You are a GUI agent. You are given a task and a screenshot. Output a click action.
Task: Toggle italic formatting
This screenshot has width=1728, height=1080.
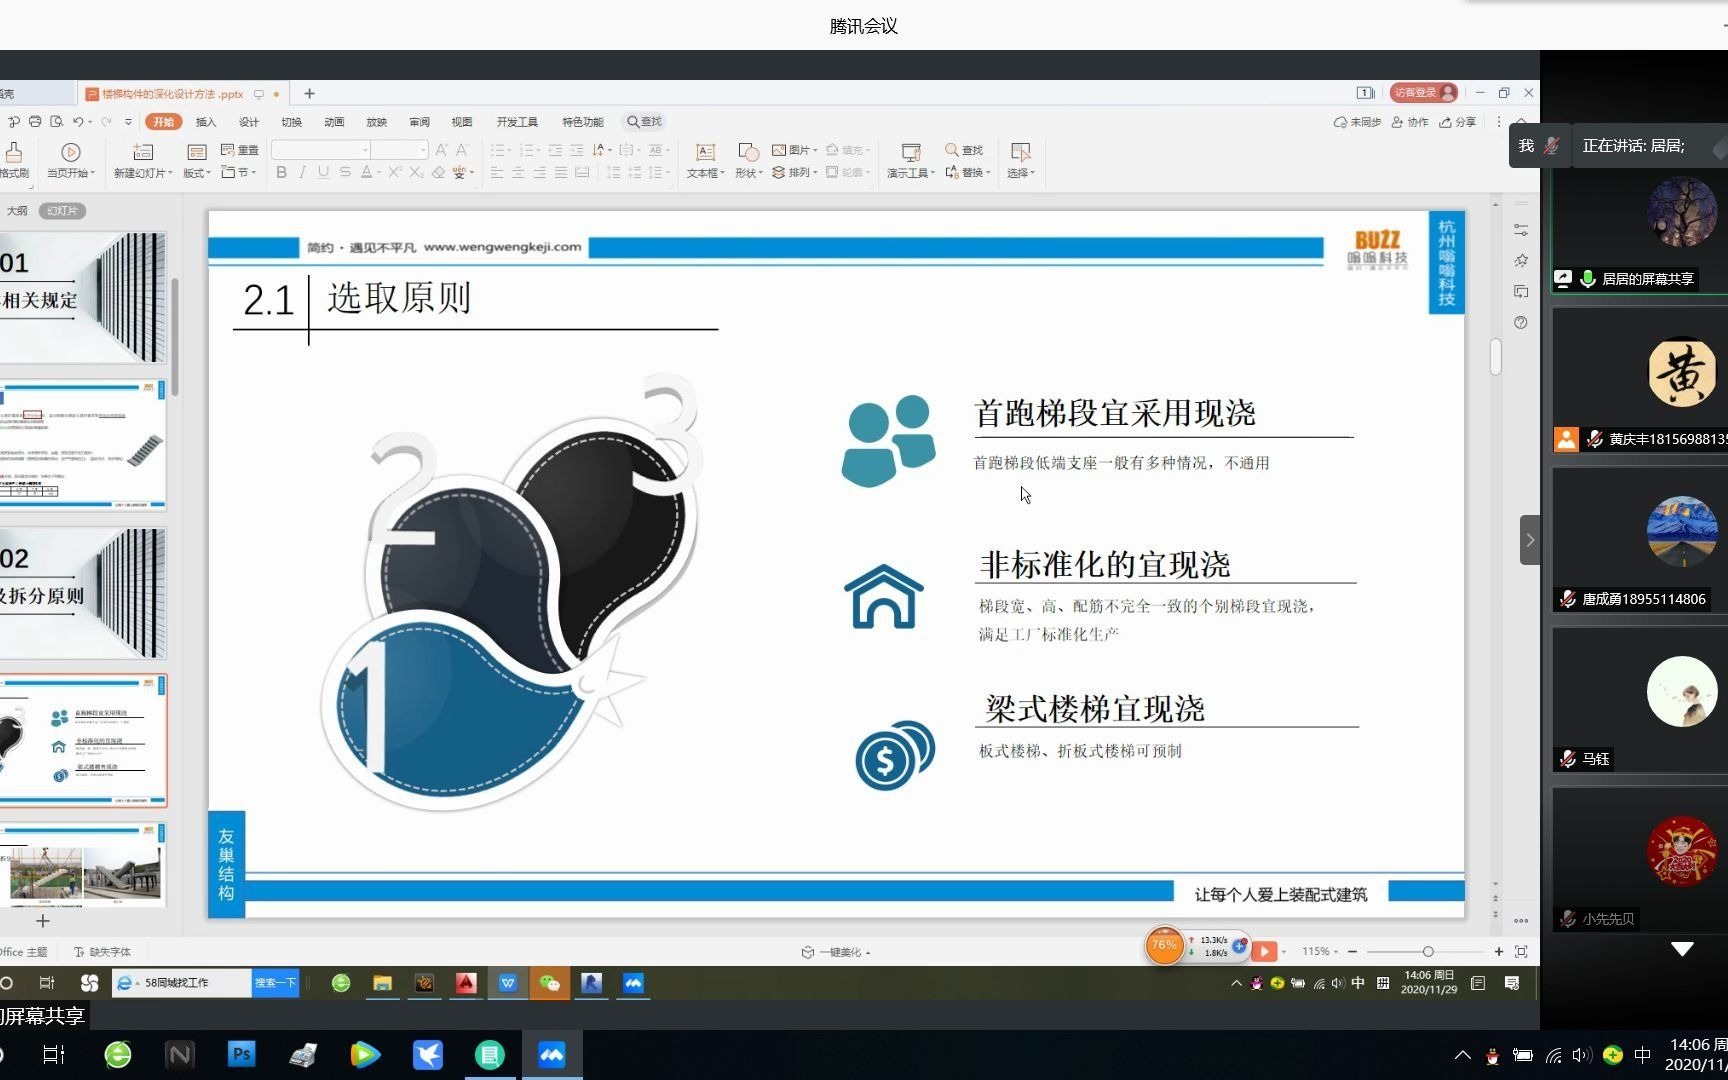click(302, 172)
